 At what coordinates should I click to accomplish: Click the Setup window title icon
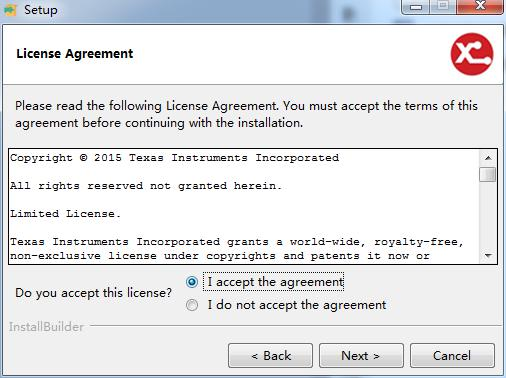pos(10,10)
